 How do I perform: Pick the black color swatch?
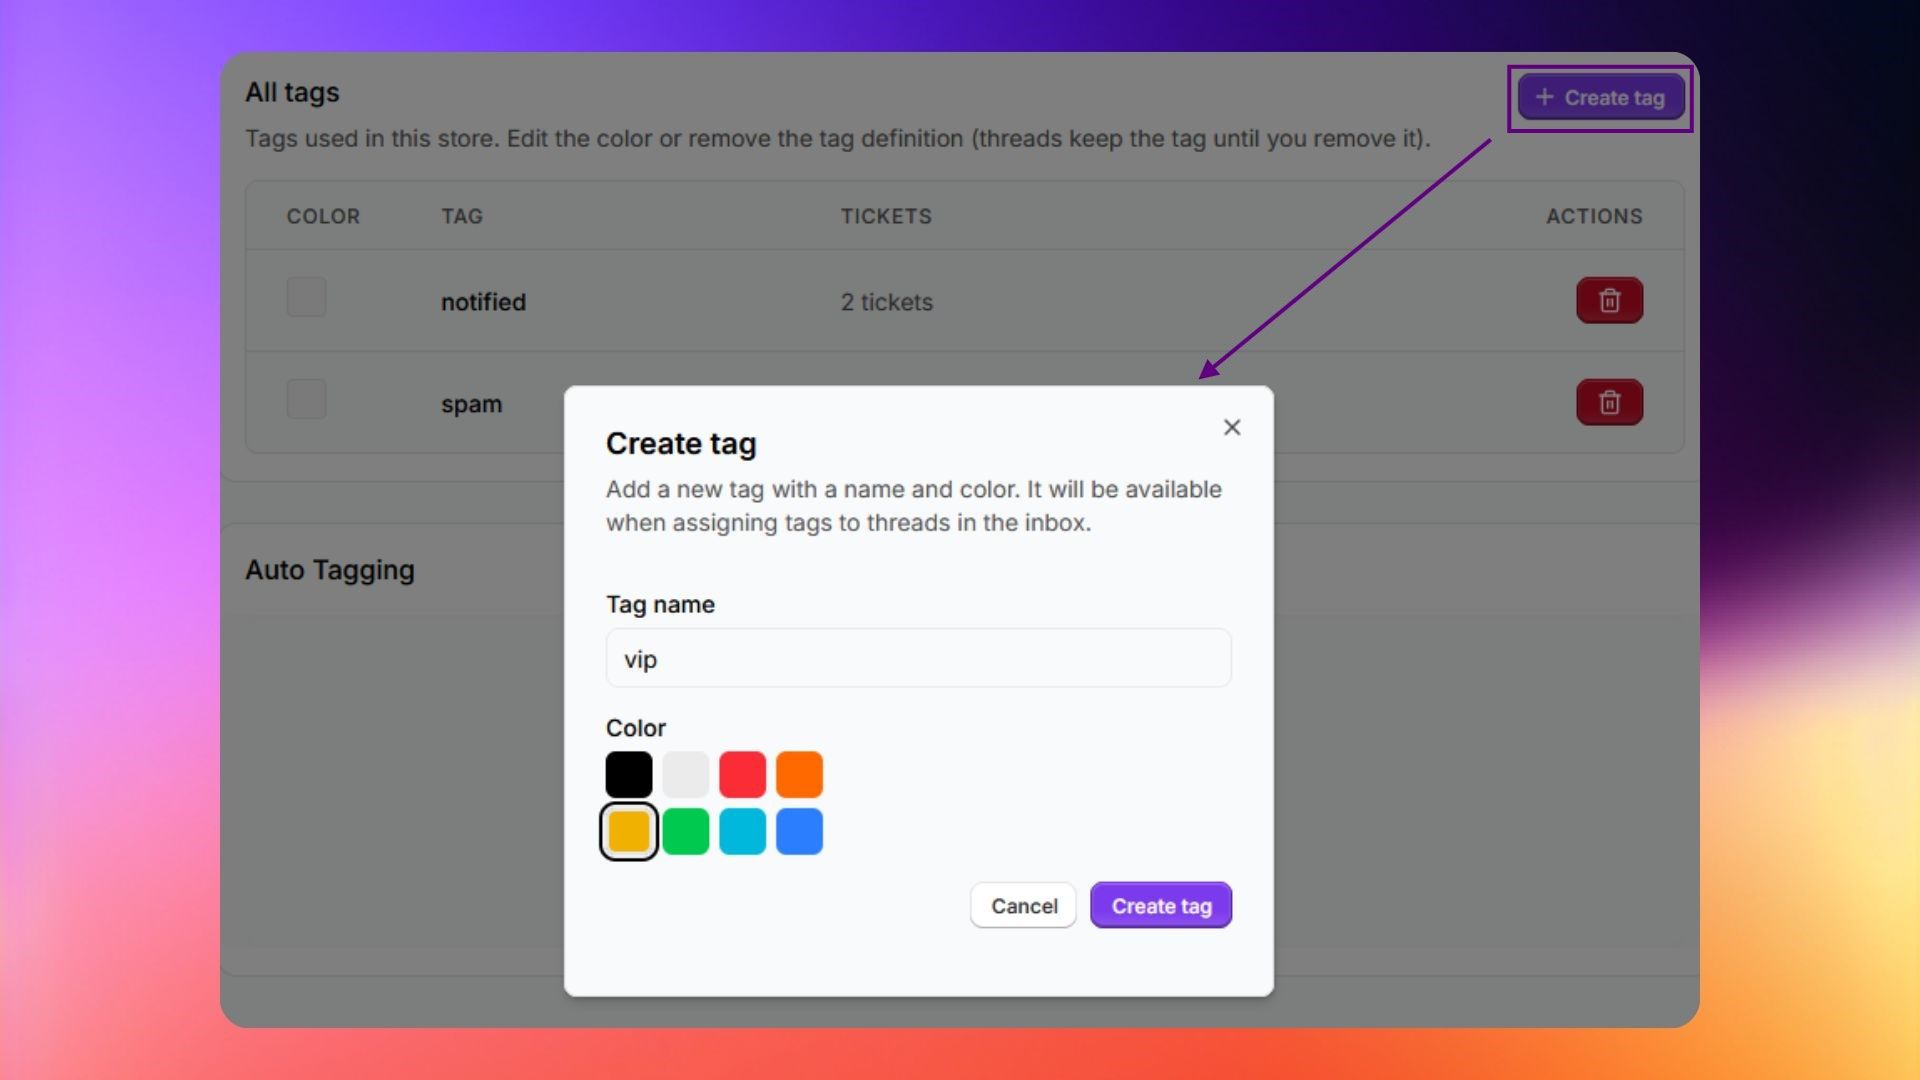click(x=629, y=774)
